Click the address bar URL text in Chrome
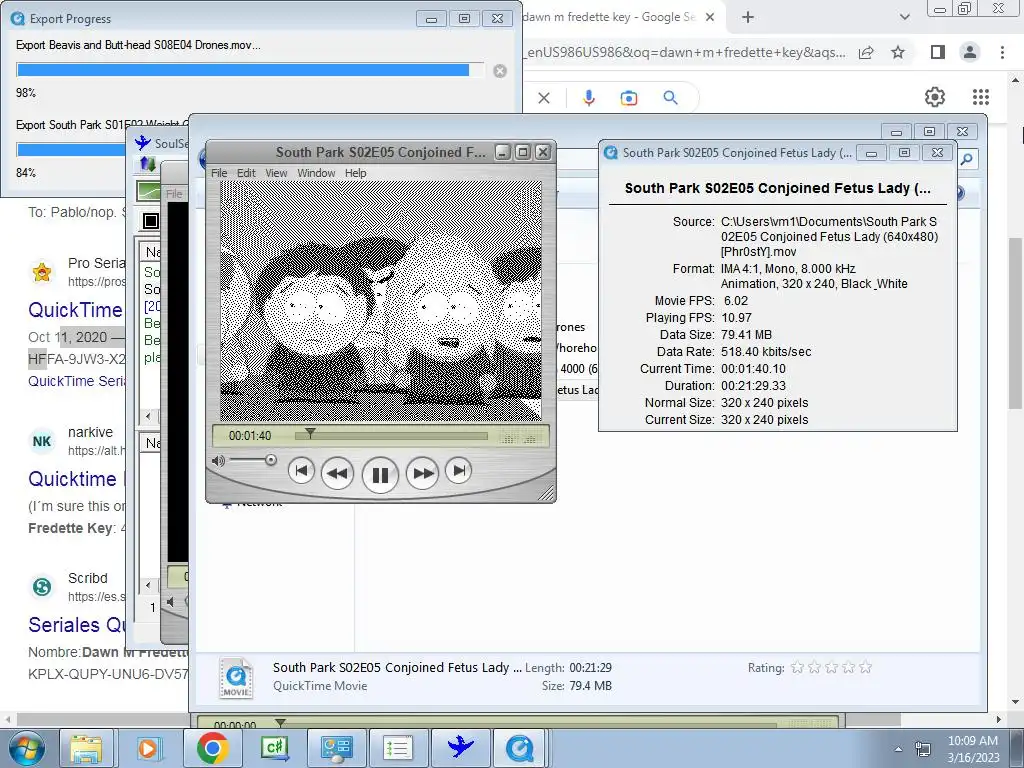This screenshot has width=1024, height=768. point(686,52)
